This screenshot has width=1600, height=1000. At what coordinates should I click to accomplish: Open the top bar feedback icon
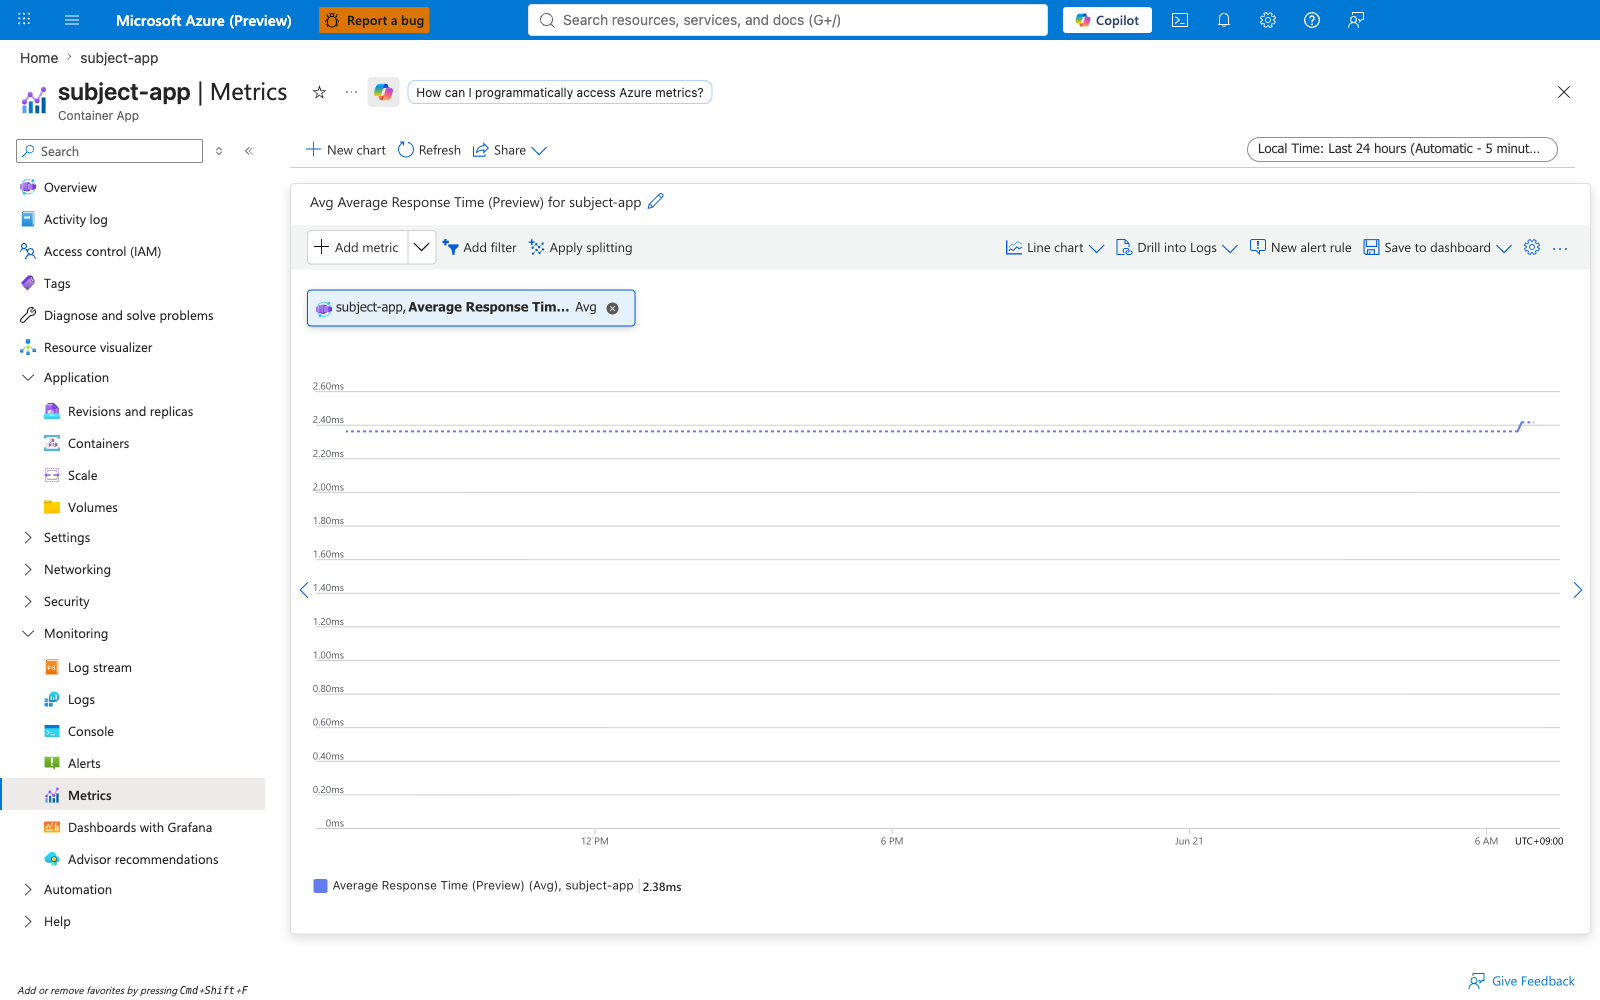point(1356,20)
